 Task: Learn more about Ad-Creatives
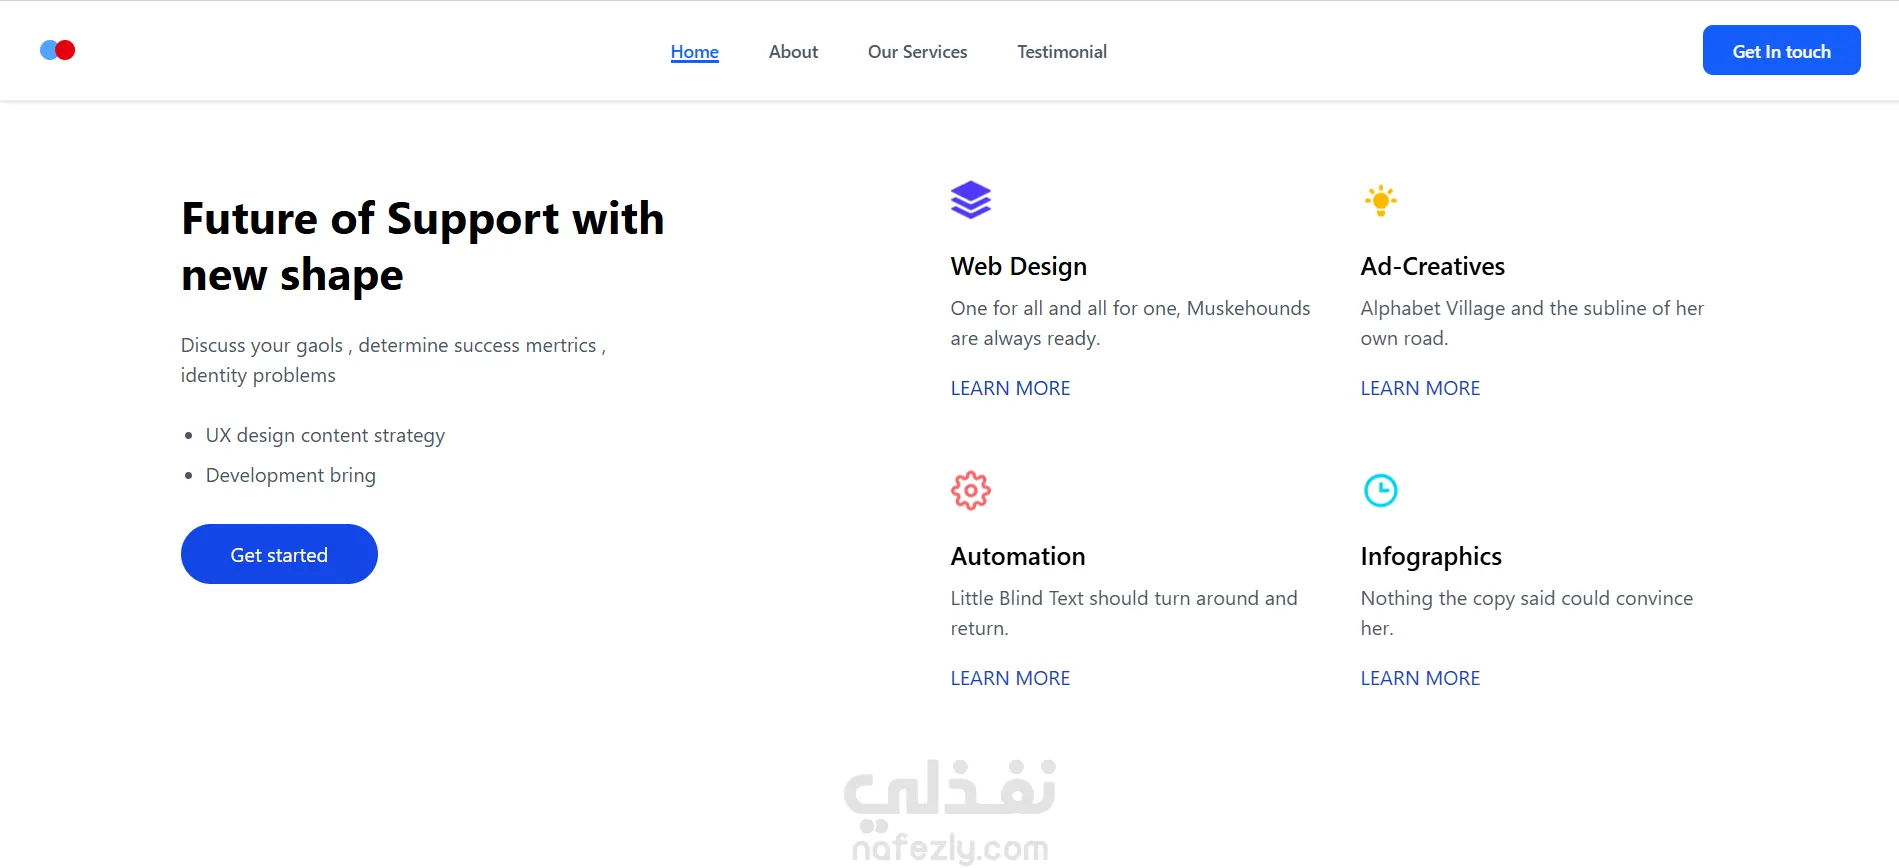click(x=1420, y=388)
